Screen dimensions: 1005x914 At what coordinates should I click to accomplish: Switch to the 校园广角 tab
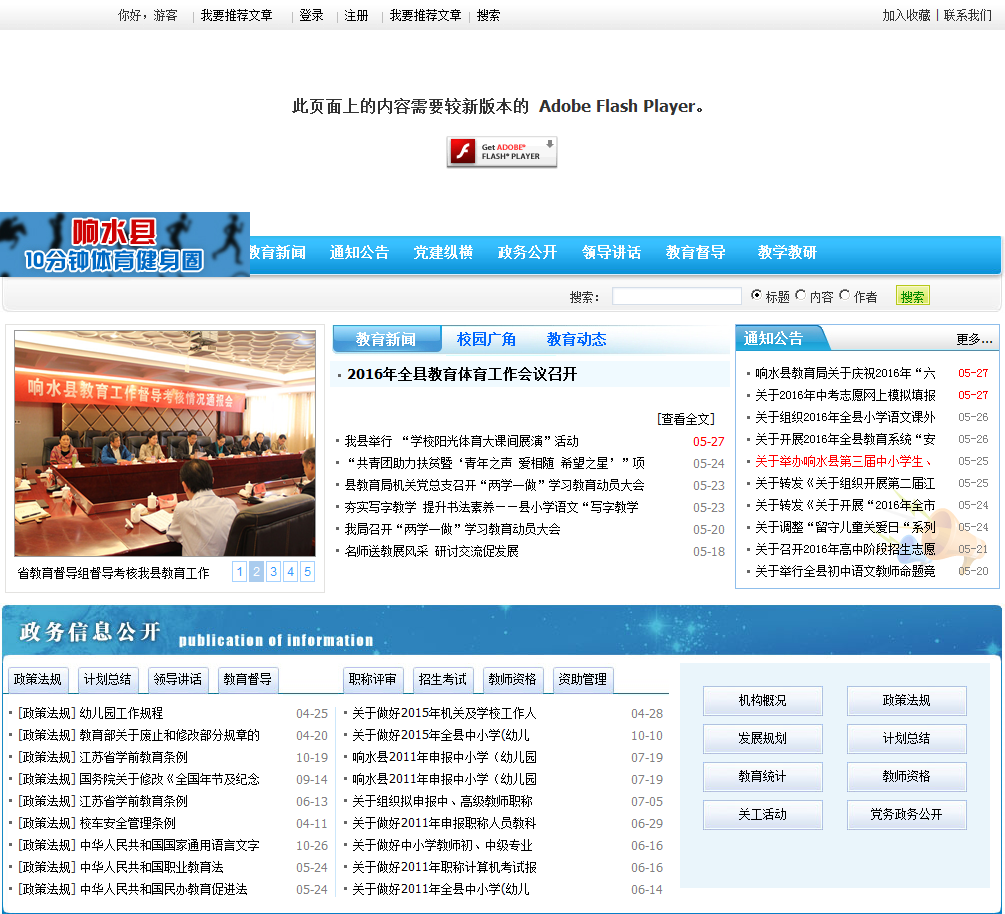click(x=486, y=339)
